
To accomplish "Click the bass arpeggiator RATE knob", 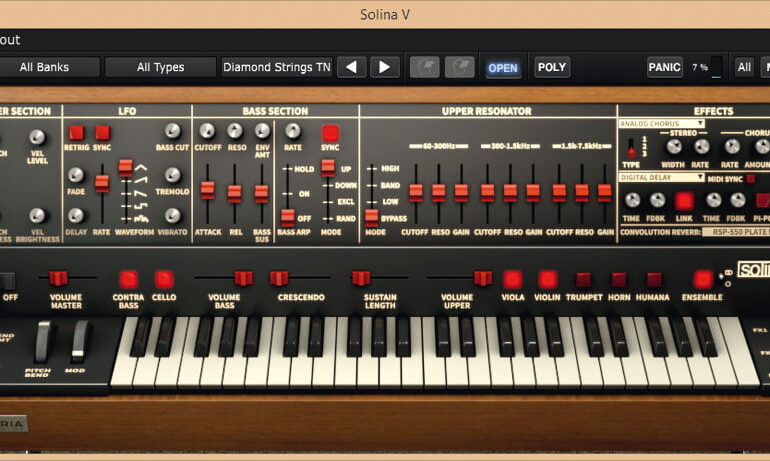I will tap(293, 131).
